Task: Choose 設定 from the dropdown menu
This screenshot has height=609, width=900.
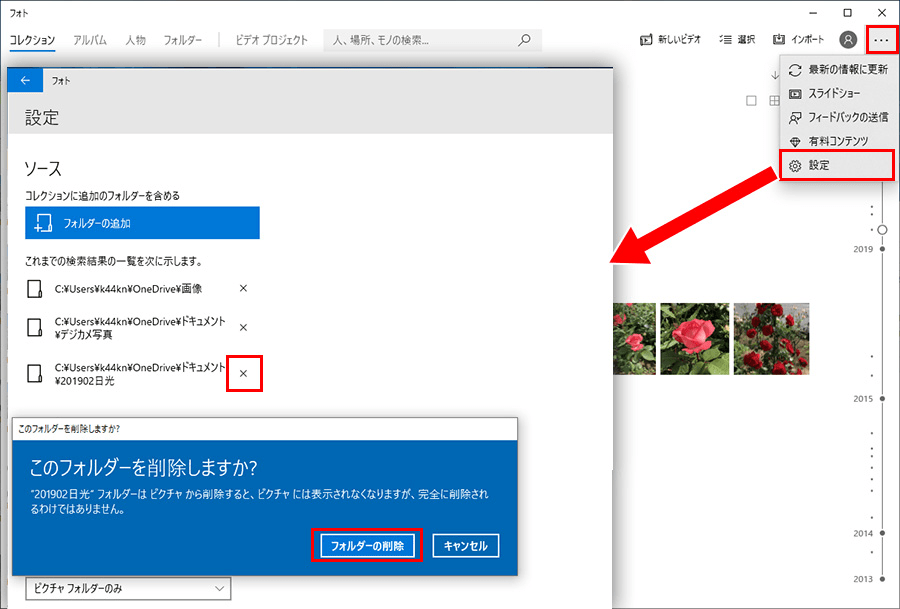Action: click(x=836, y=165)
